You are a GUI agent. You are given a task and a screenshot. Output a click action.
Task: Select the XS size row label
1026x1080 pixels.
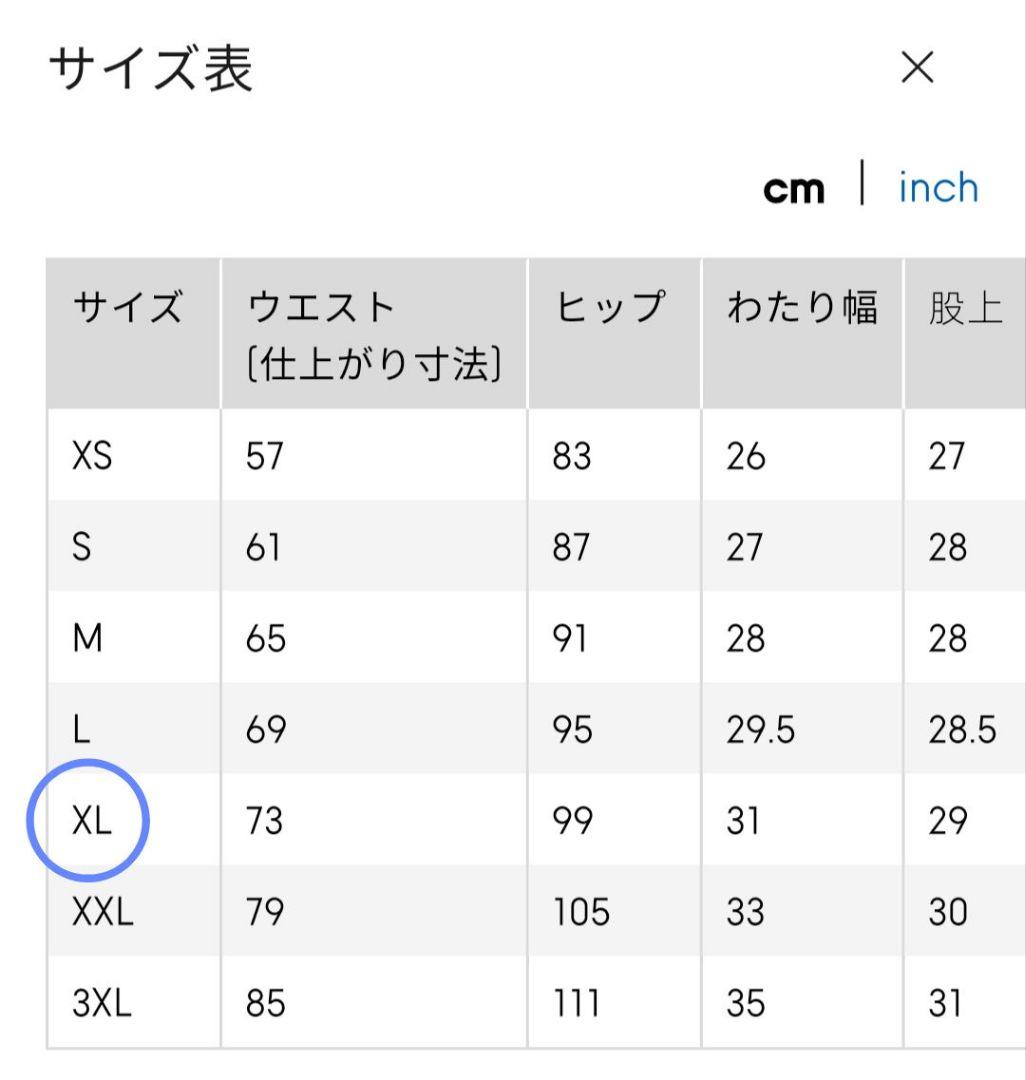pyautogui.click(x=92, y=456)
